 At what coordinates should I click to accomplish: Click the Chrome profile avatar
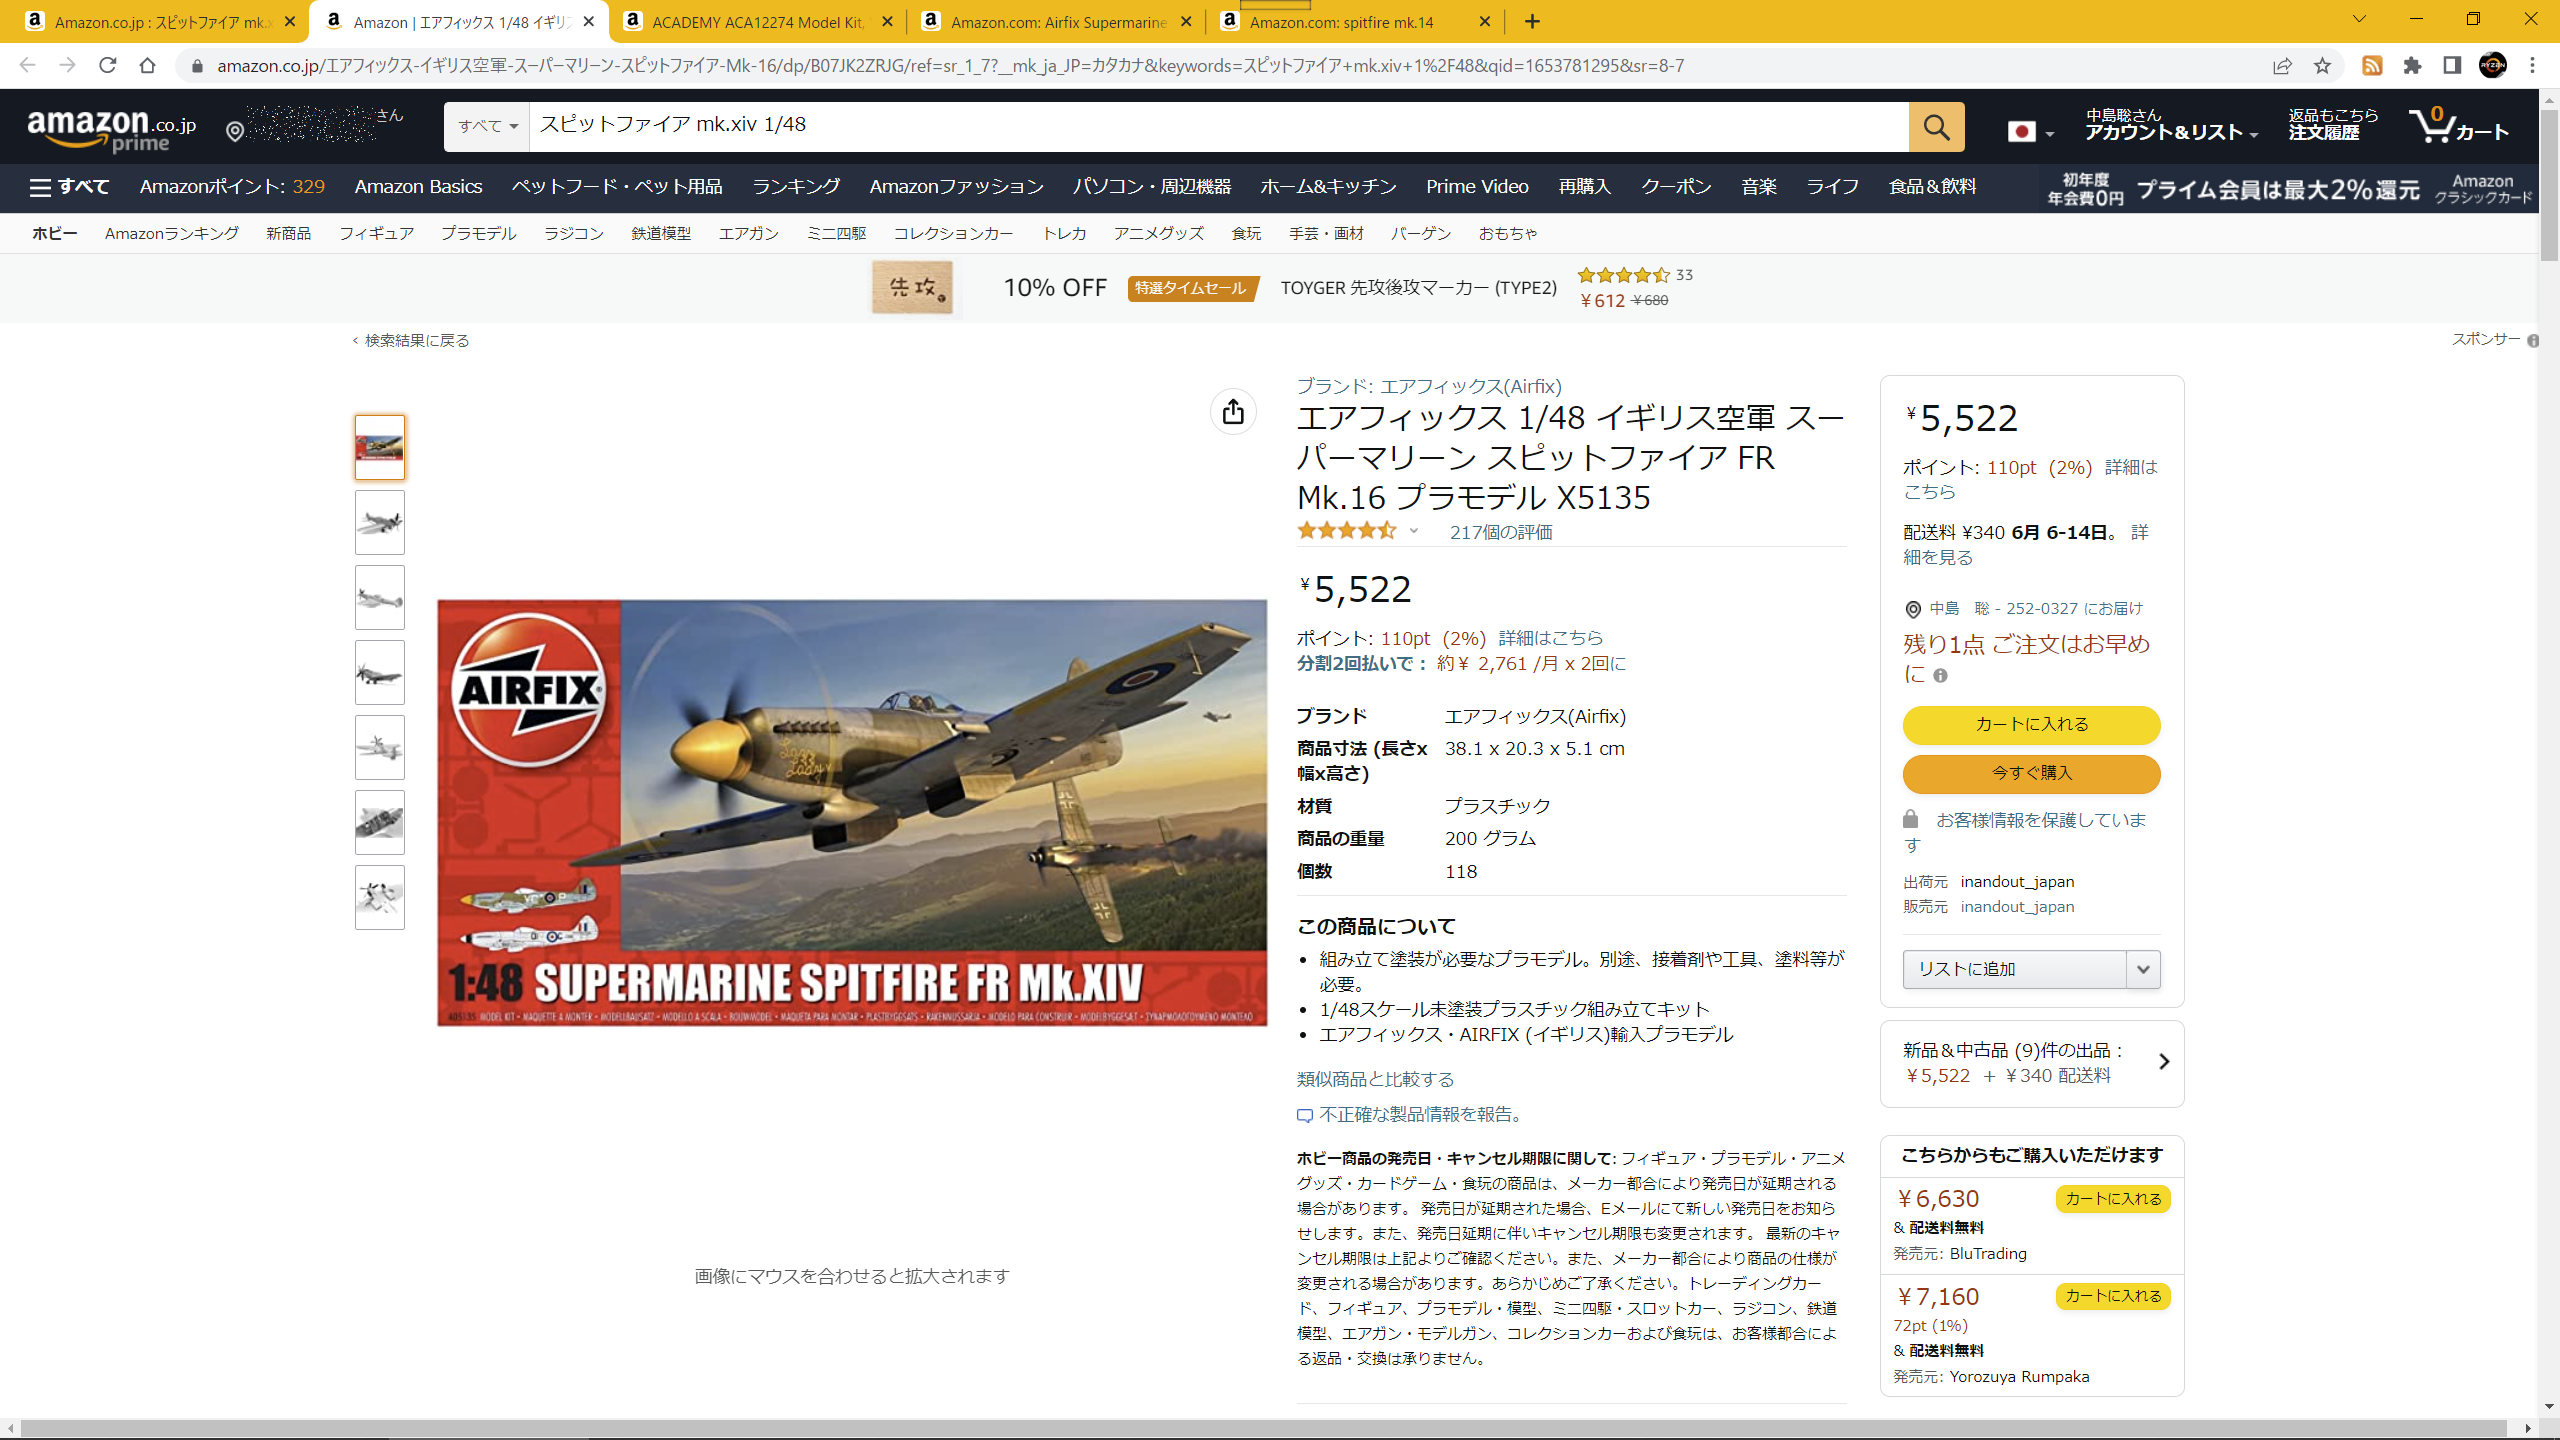pos(2493,66)
